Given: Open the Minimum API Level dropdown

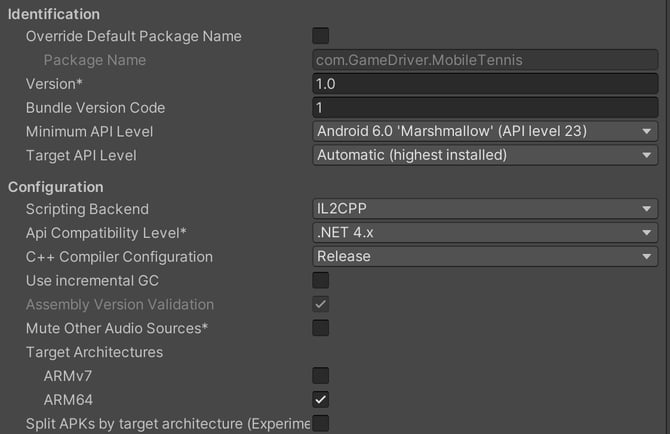Looking at the screenshot, I should 485,132.
